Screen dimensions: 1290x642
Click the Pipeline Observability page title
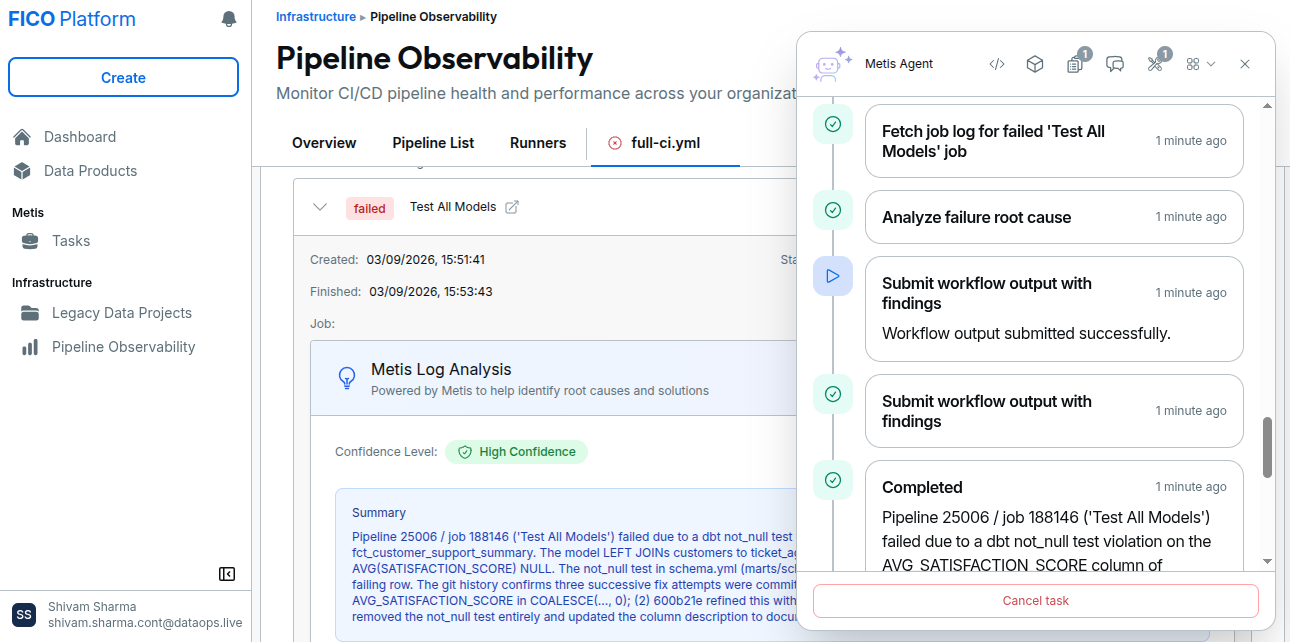434,58
